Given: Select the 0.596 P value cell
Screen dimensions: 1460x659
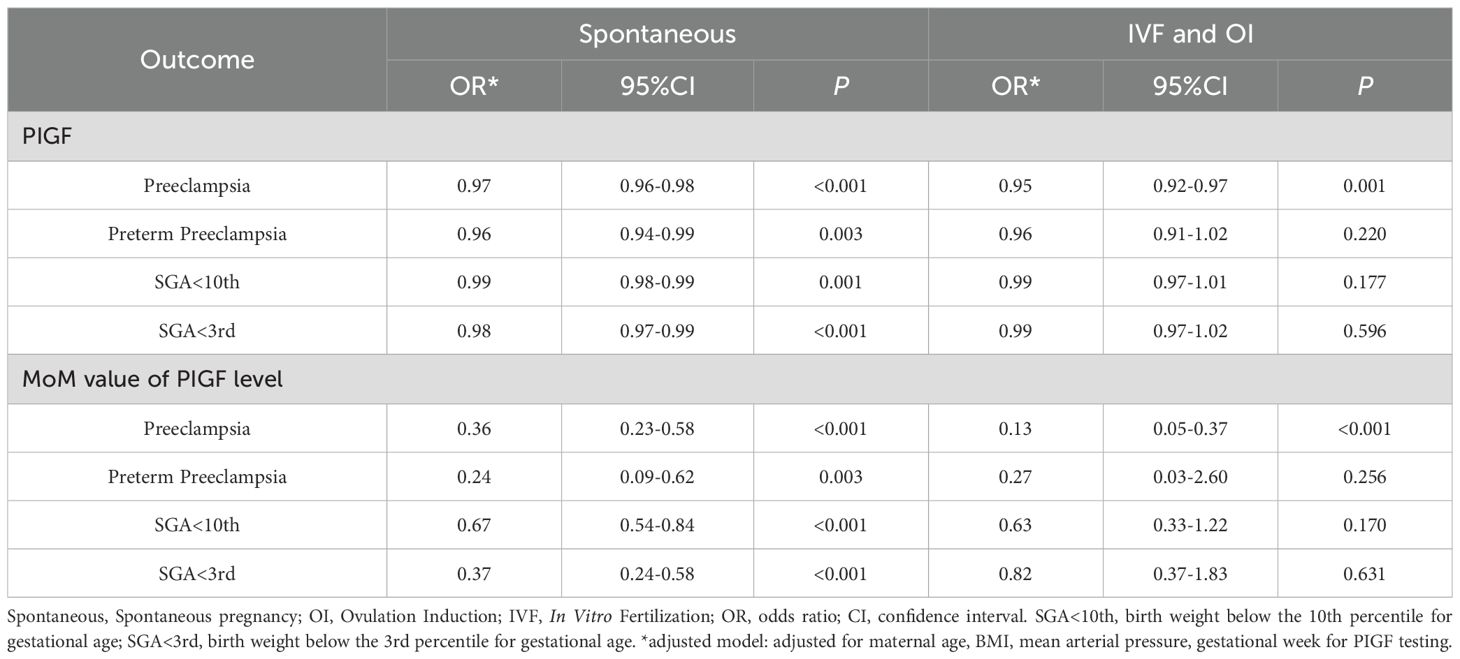Looking at the screenshot, I should point(1365,331).
